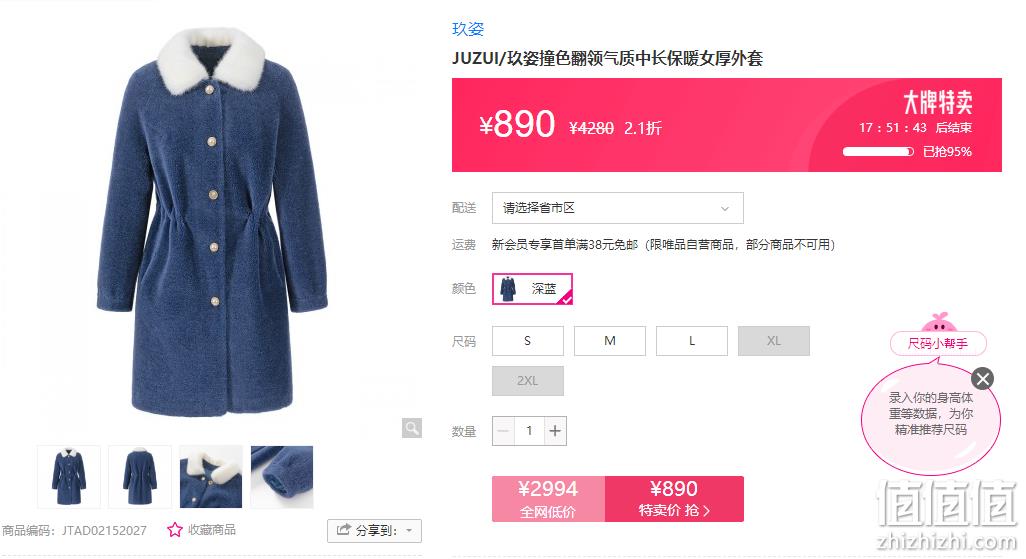The width and height of the screenshot is (1026, 559).
Task: Click the ¥890 特卖价 抢 button
Action: (x=674, y=499)
